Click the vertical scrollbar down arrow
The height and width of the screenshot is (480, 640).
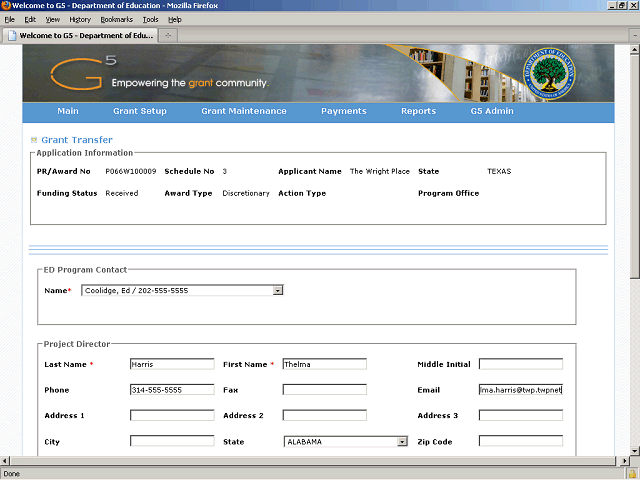(x=635, y=451)
